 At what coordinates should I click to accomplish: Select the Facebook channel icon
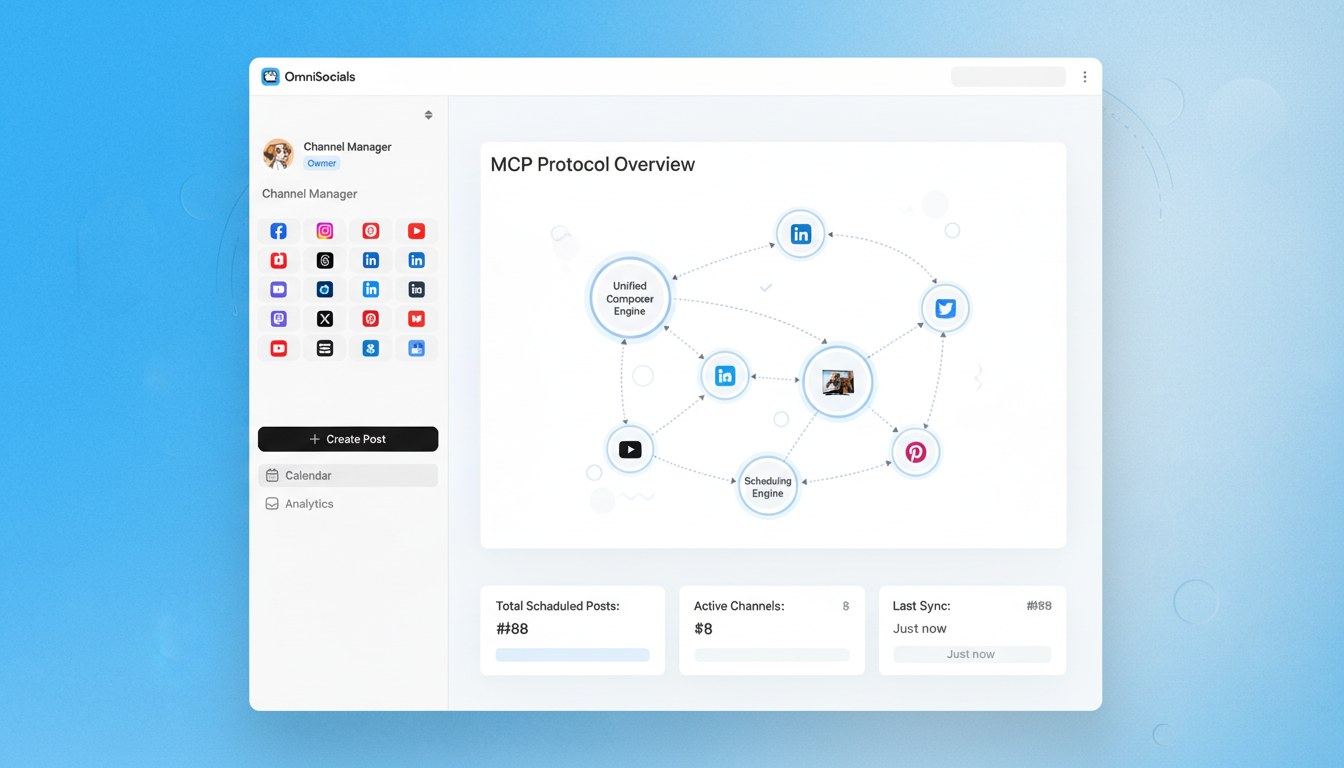point(278,231)
